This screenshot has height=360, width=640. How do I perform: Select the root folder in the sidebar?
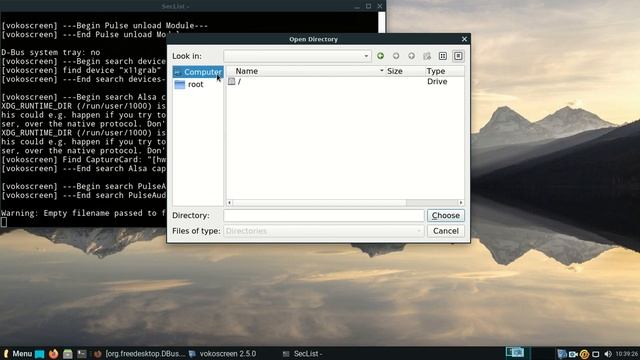tap(198, 84)
